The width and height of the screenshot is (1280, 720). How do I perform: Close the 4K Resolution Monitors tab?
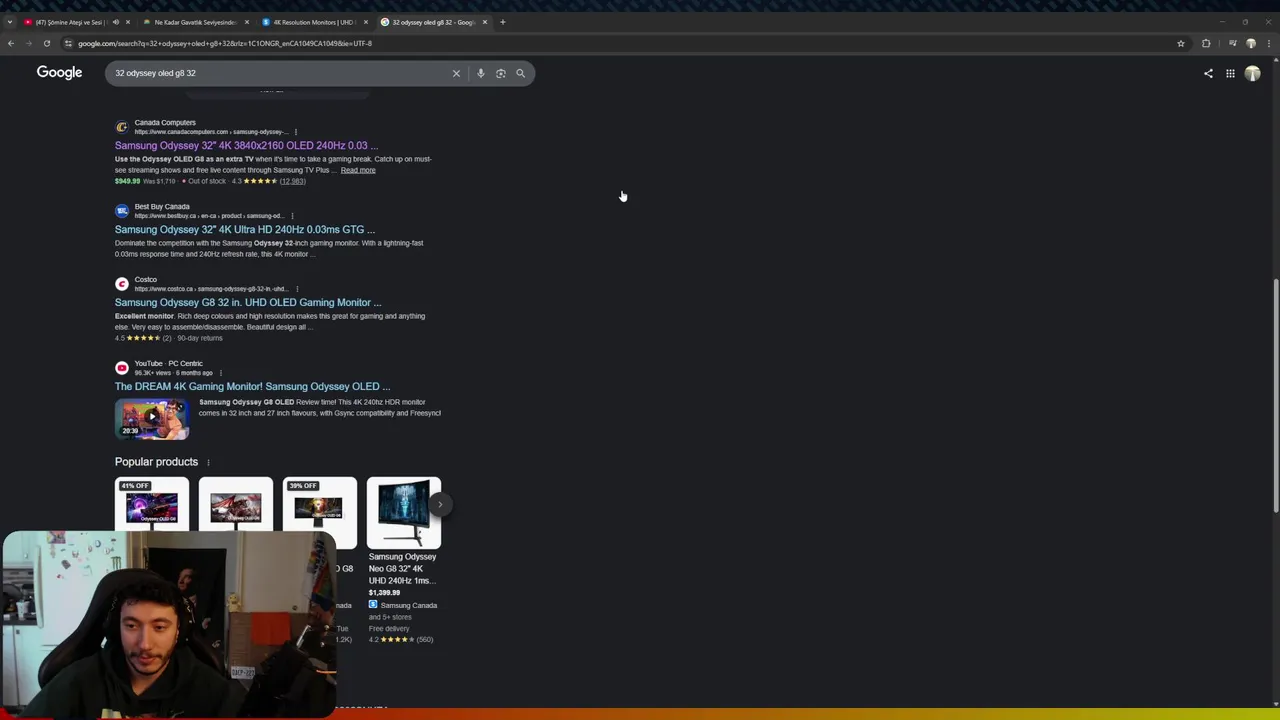click(x=366, y=22)
